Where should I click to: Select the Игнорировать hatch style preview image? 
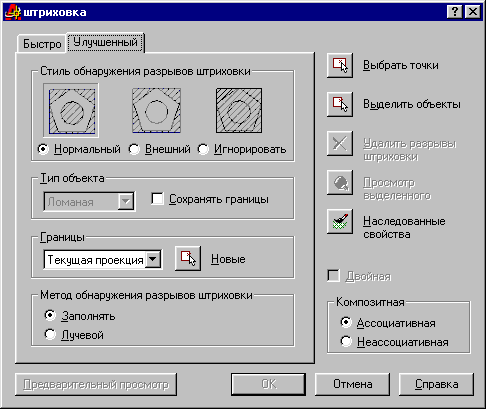[239, 110]
